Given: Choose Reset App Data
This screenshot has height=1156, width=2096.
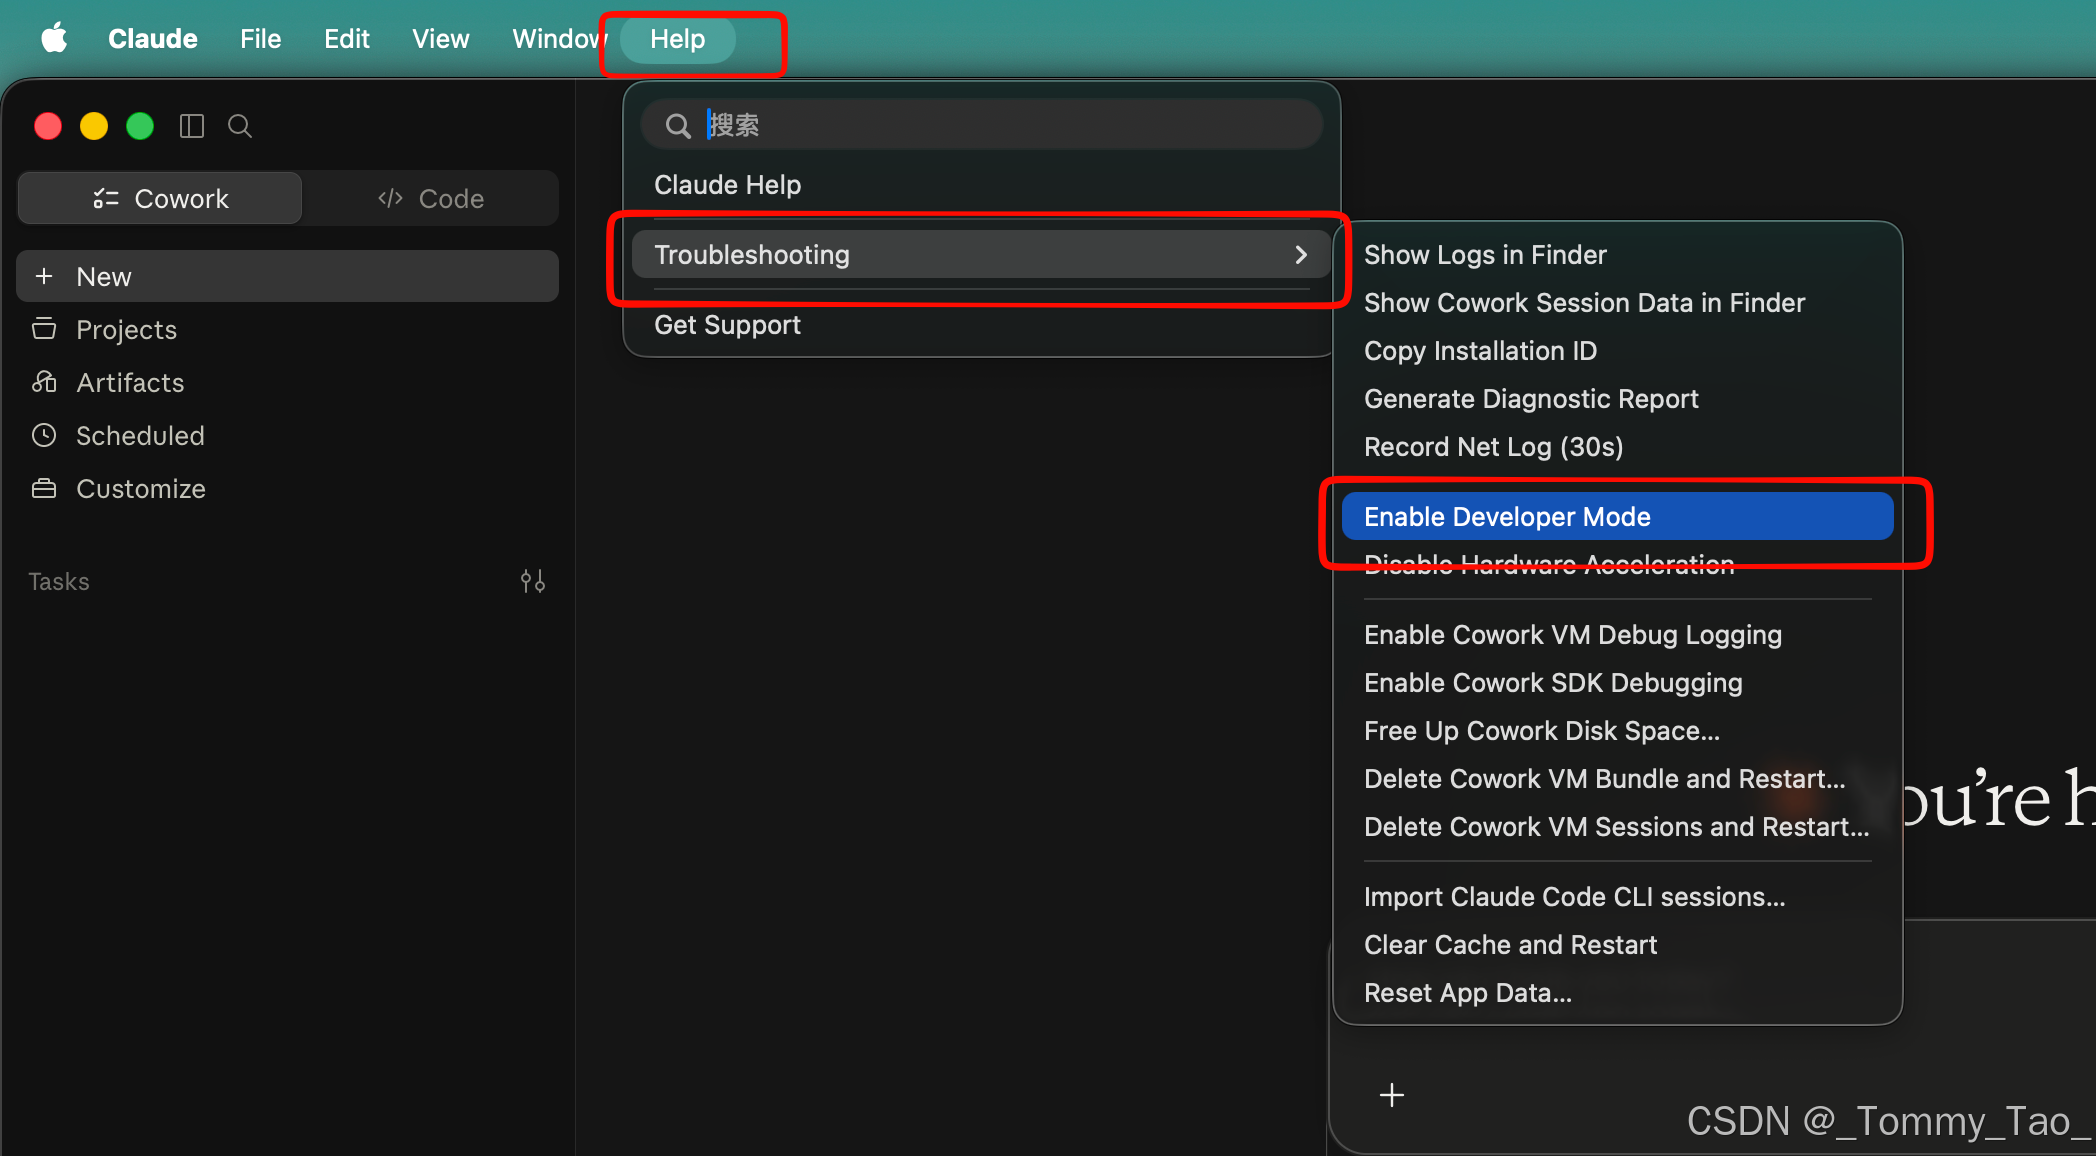Looking at the screenshot, I should coord(1618,993).
